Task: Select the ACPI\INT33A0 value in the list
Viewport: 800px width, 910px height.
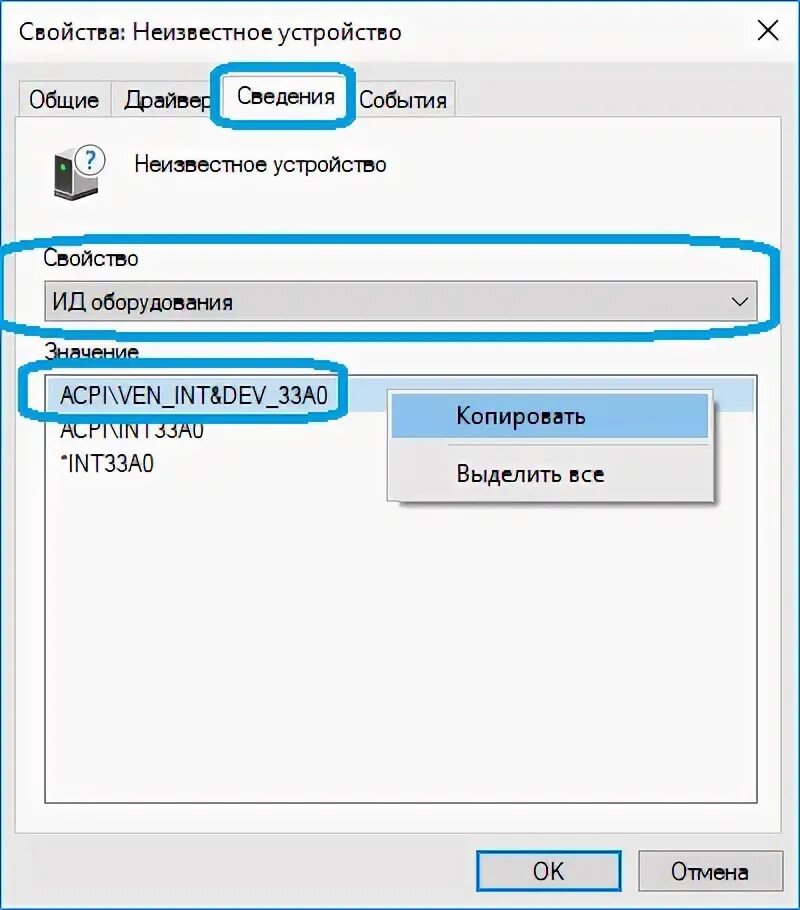Action: (x=132, y=430)
